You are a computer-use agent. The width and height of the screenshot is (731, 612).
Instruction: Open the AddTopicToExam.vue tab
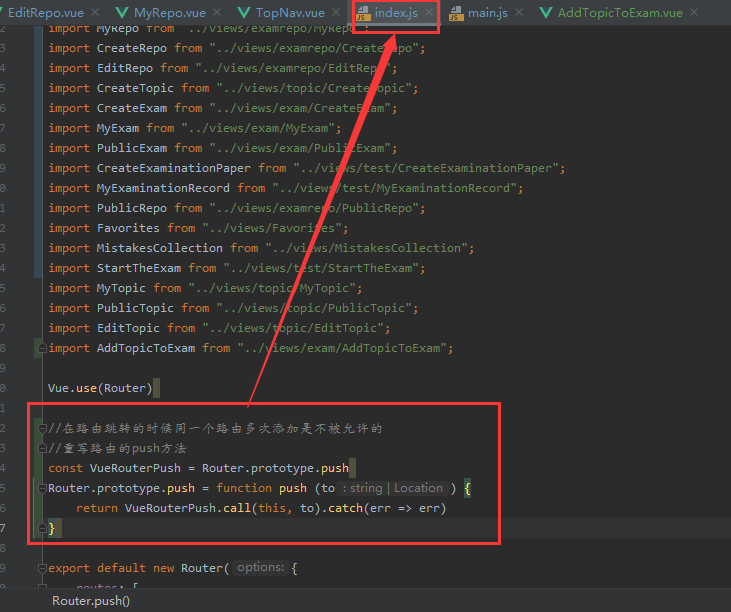click(x=620, y=13)
